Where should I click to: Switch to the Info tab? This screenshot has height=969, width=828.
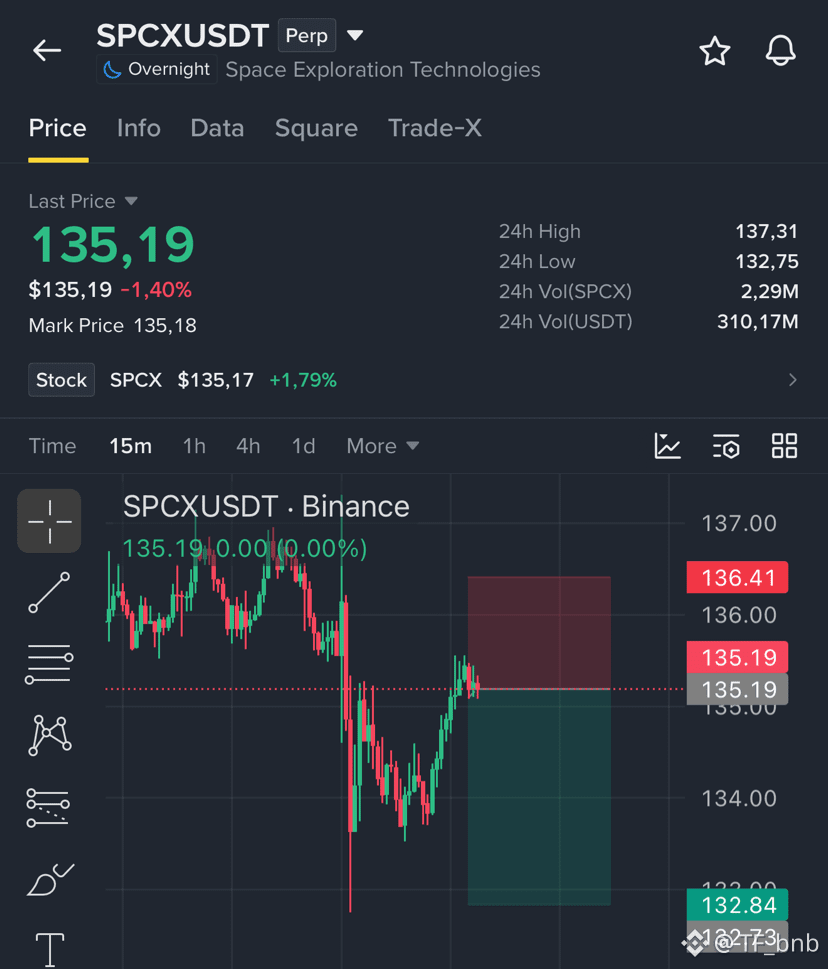coord(138,129)
